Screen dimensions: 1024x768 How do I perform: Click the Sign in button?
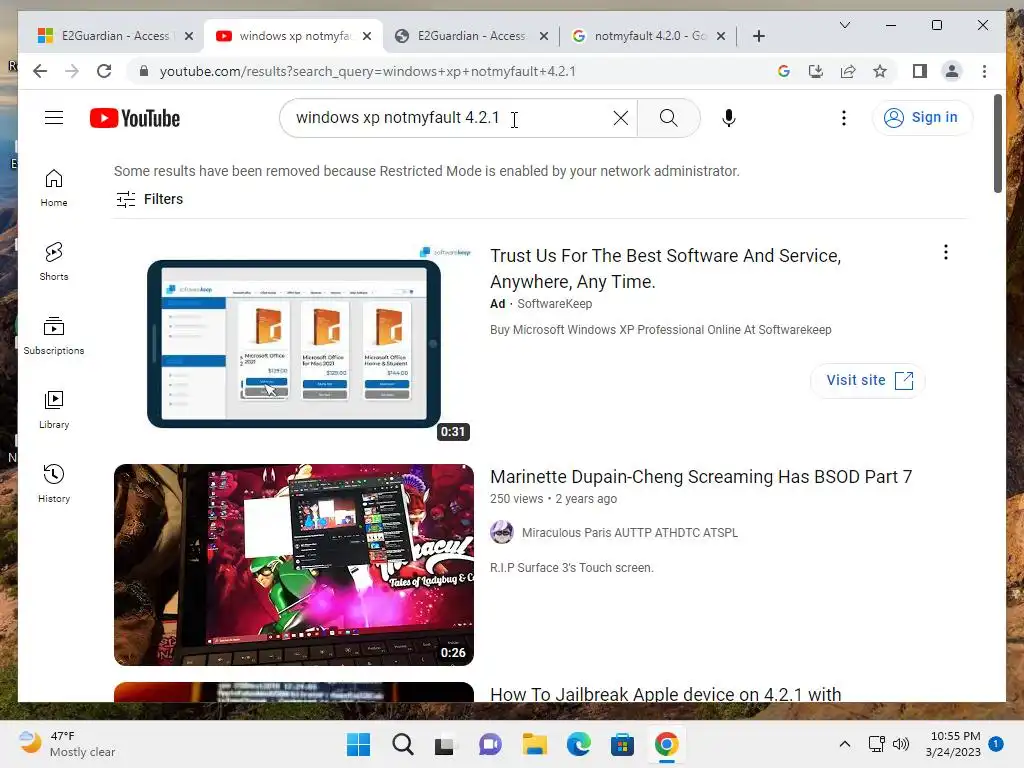tap(921, 118)
